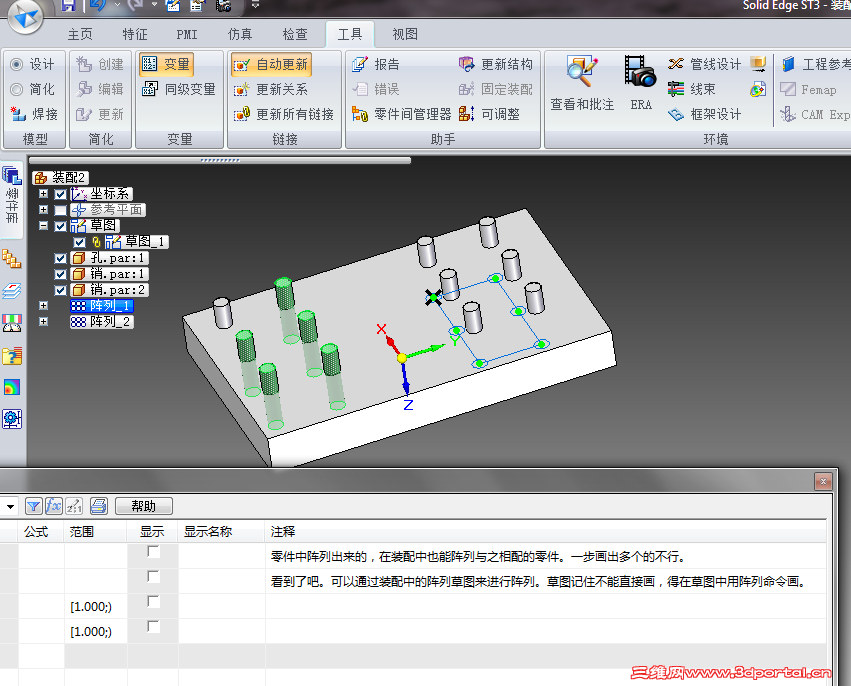Click the filter icon in variable table
This screenshot has width=851, height=686.
click(x=34, y=506)
